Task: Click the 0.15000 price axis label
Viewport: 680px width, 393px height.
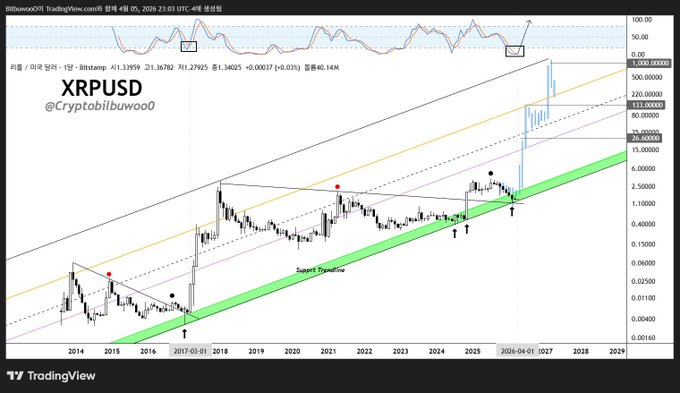Action: 644,244
